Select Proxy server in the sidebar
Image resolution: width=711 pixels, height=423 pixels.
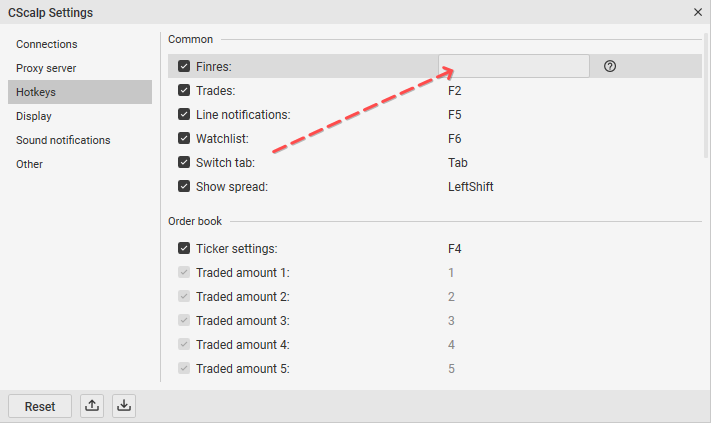point(46,68)
